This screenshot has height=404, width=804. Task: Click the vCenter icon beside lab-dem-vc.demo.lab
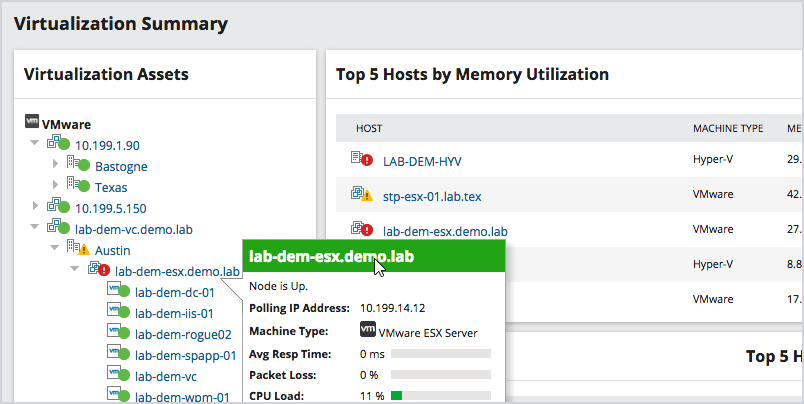(58, 226)
